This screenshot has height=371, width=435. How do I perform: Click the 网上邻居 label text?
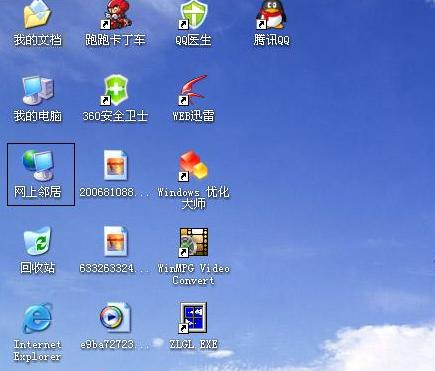coord(38,192)
